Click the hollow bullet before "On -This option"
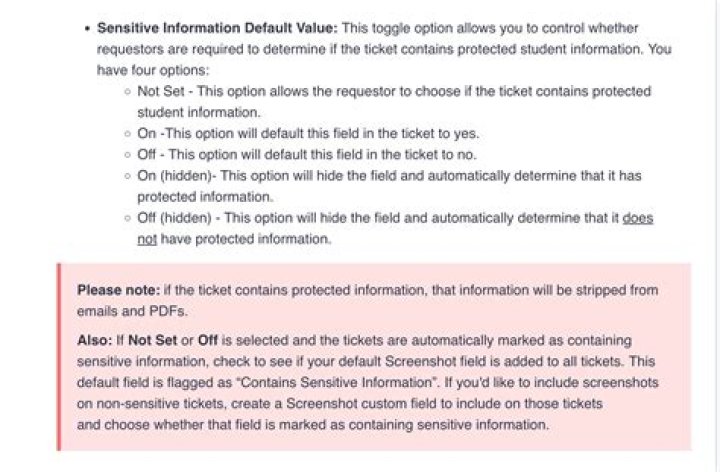This screenshot has height=472, width=720. pyautogui.click(x=128, y=134)
